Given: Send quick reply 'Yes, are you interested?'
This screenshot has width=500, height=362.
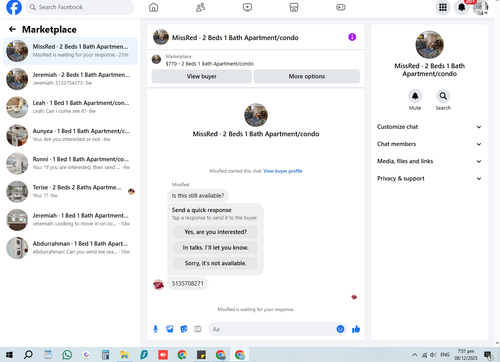Looking at the screenshot, I should 216,232.
